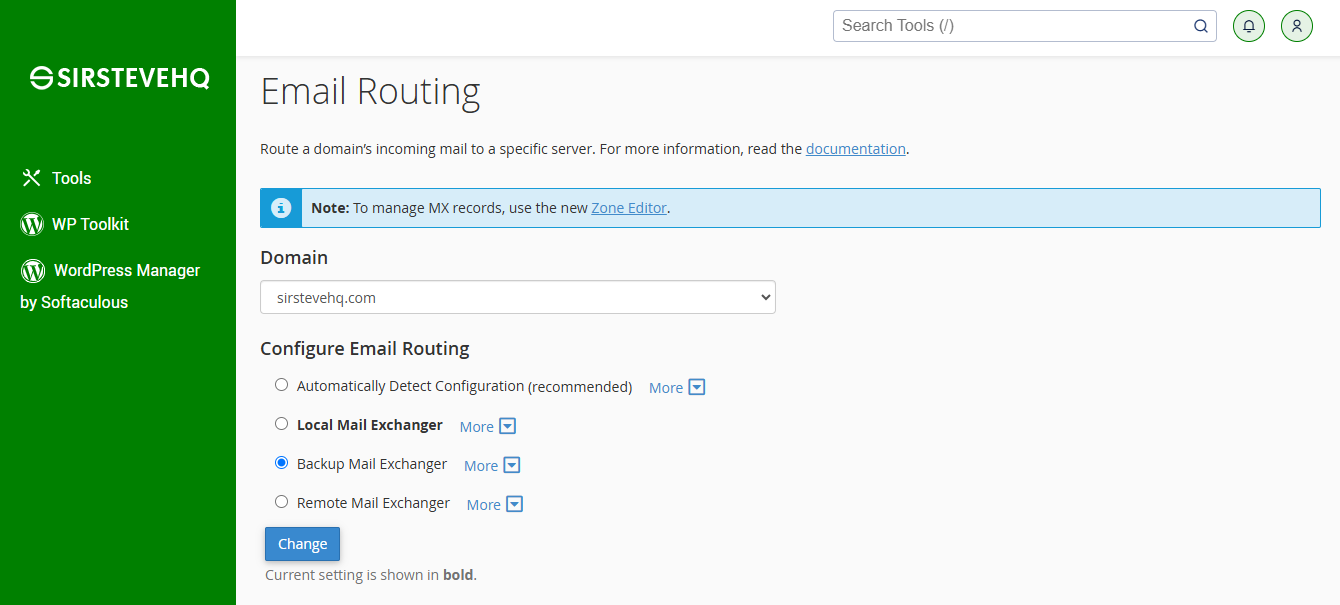Open WordPress Manager by Softaculous
The width and height of the screenshot is (1340, 605).
click(x=110, y=286)
